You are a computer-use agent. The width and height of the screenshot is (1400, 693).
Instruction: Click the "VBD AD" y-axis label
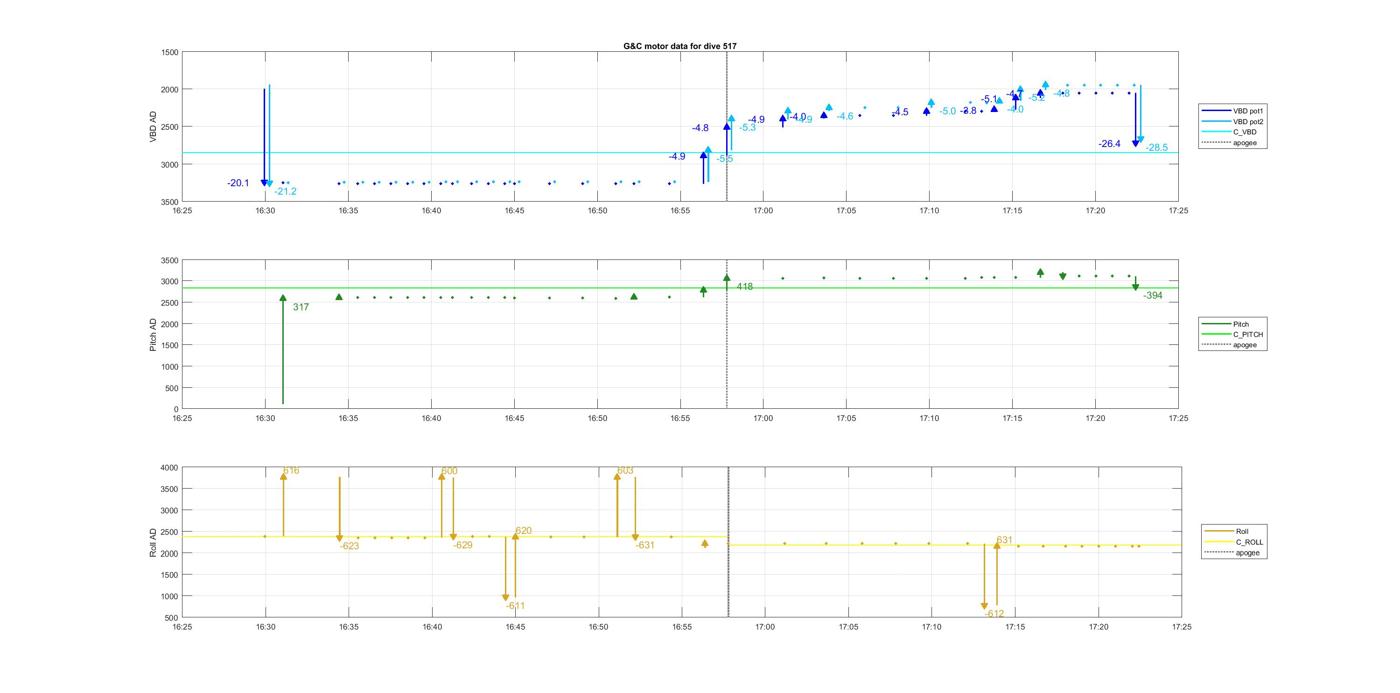[x=153, y=126]
